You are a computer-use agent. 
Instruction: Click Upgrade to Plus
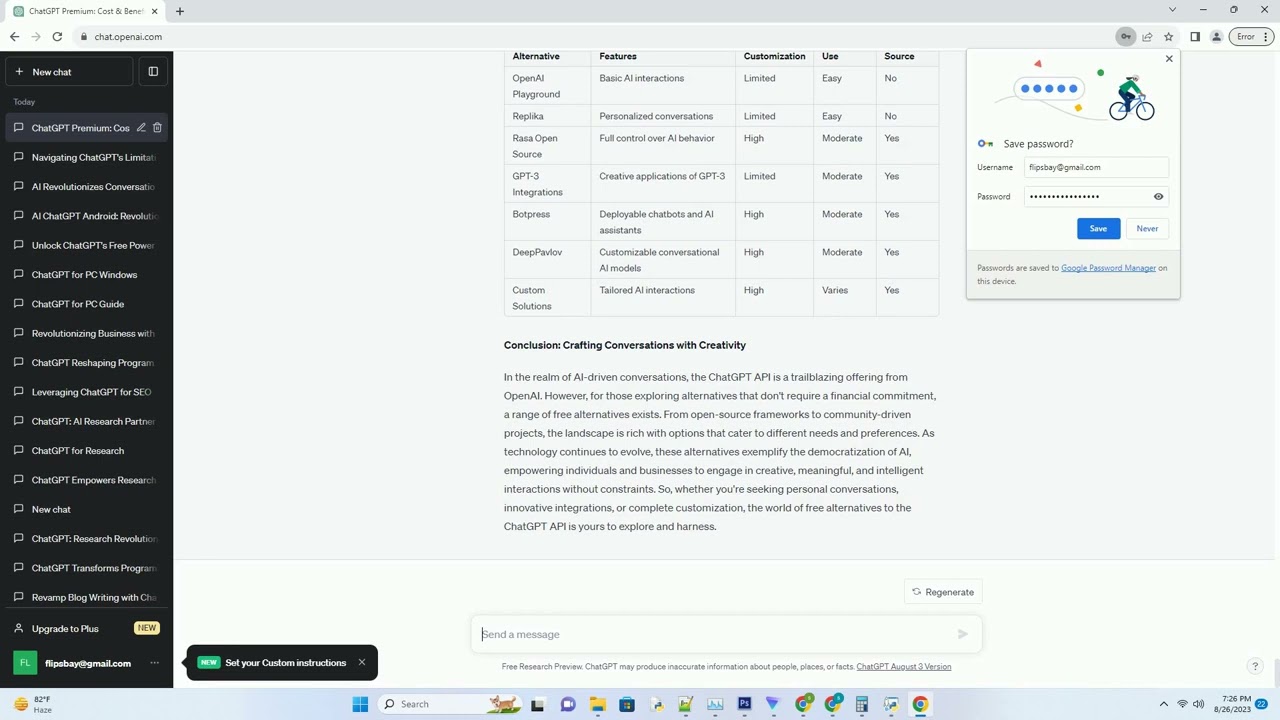tap(86, 628)
